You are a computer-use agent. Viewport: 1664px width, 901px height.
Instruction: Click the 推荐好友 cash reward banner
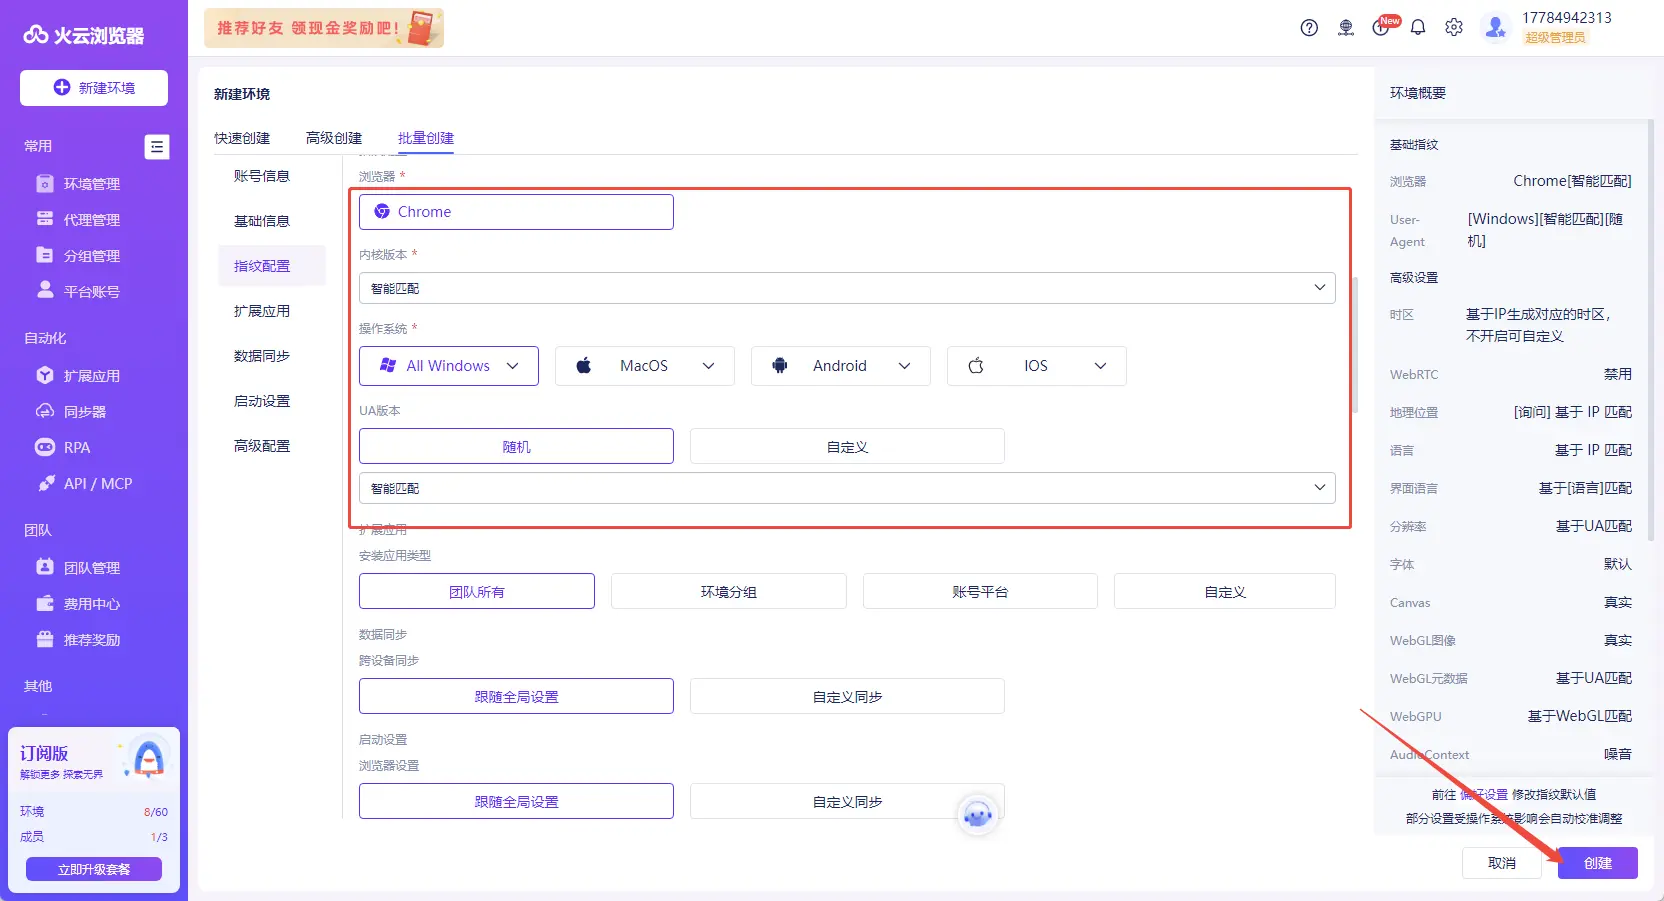pyautogui.click(x=324, y=28)
